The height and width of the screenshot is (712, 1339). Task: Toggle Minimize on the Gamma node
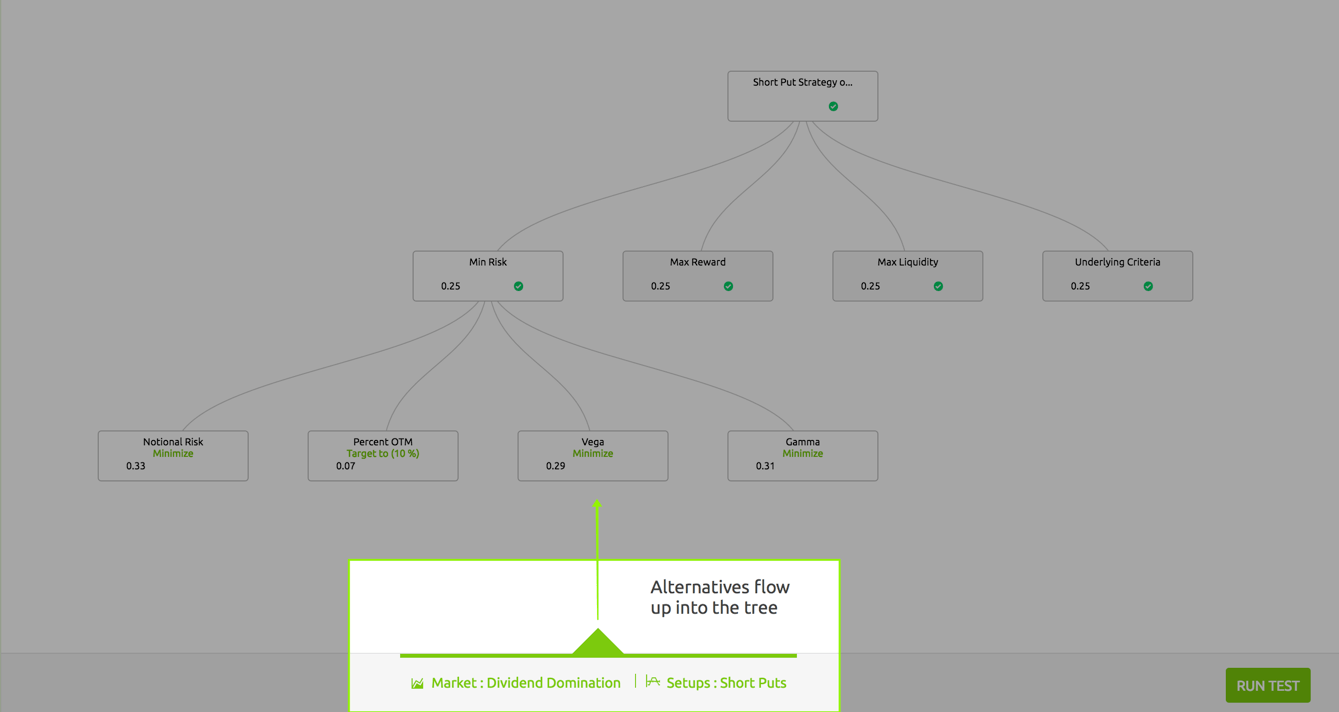(802, 452)
